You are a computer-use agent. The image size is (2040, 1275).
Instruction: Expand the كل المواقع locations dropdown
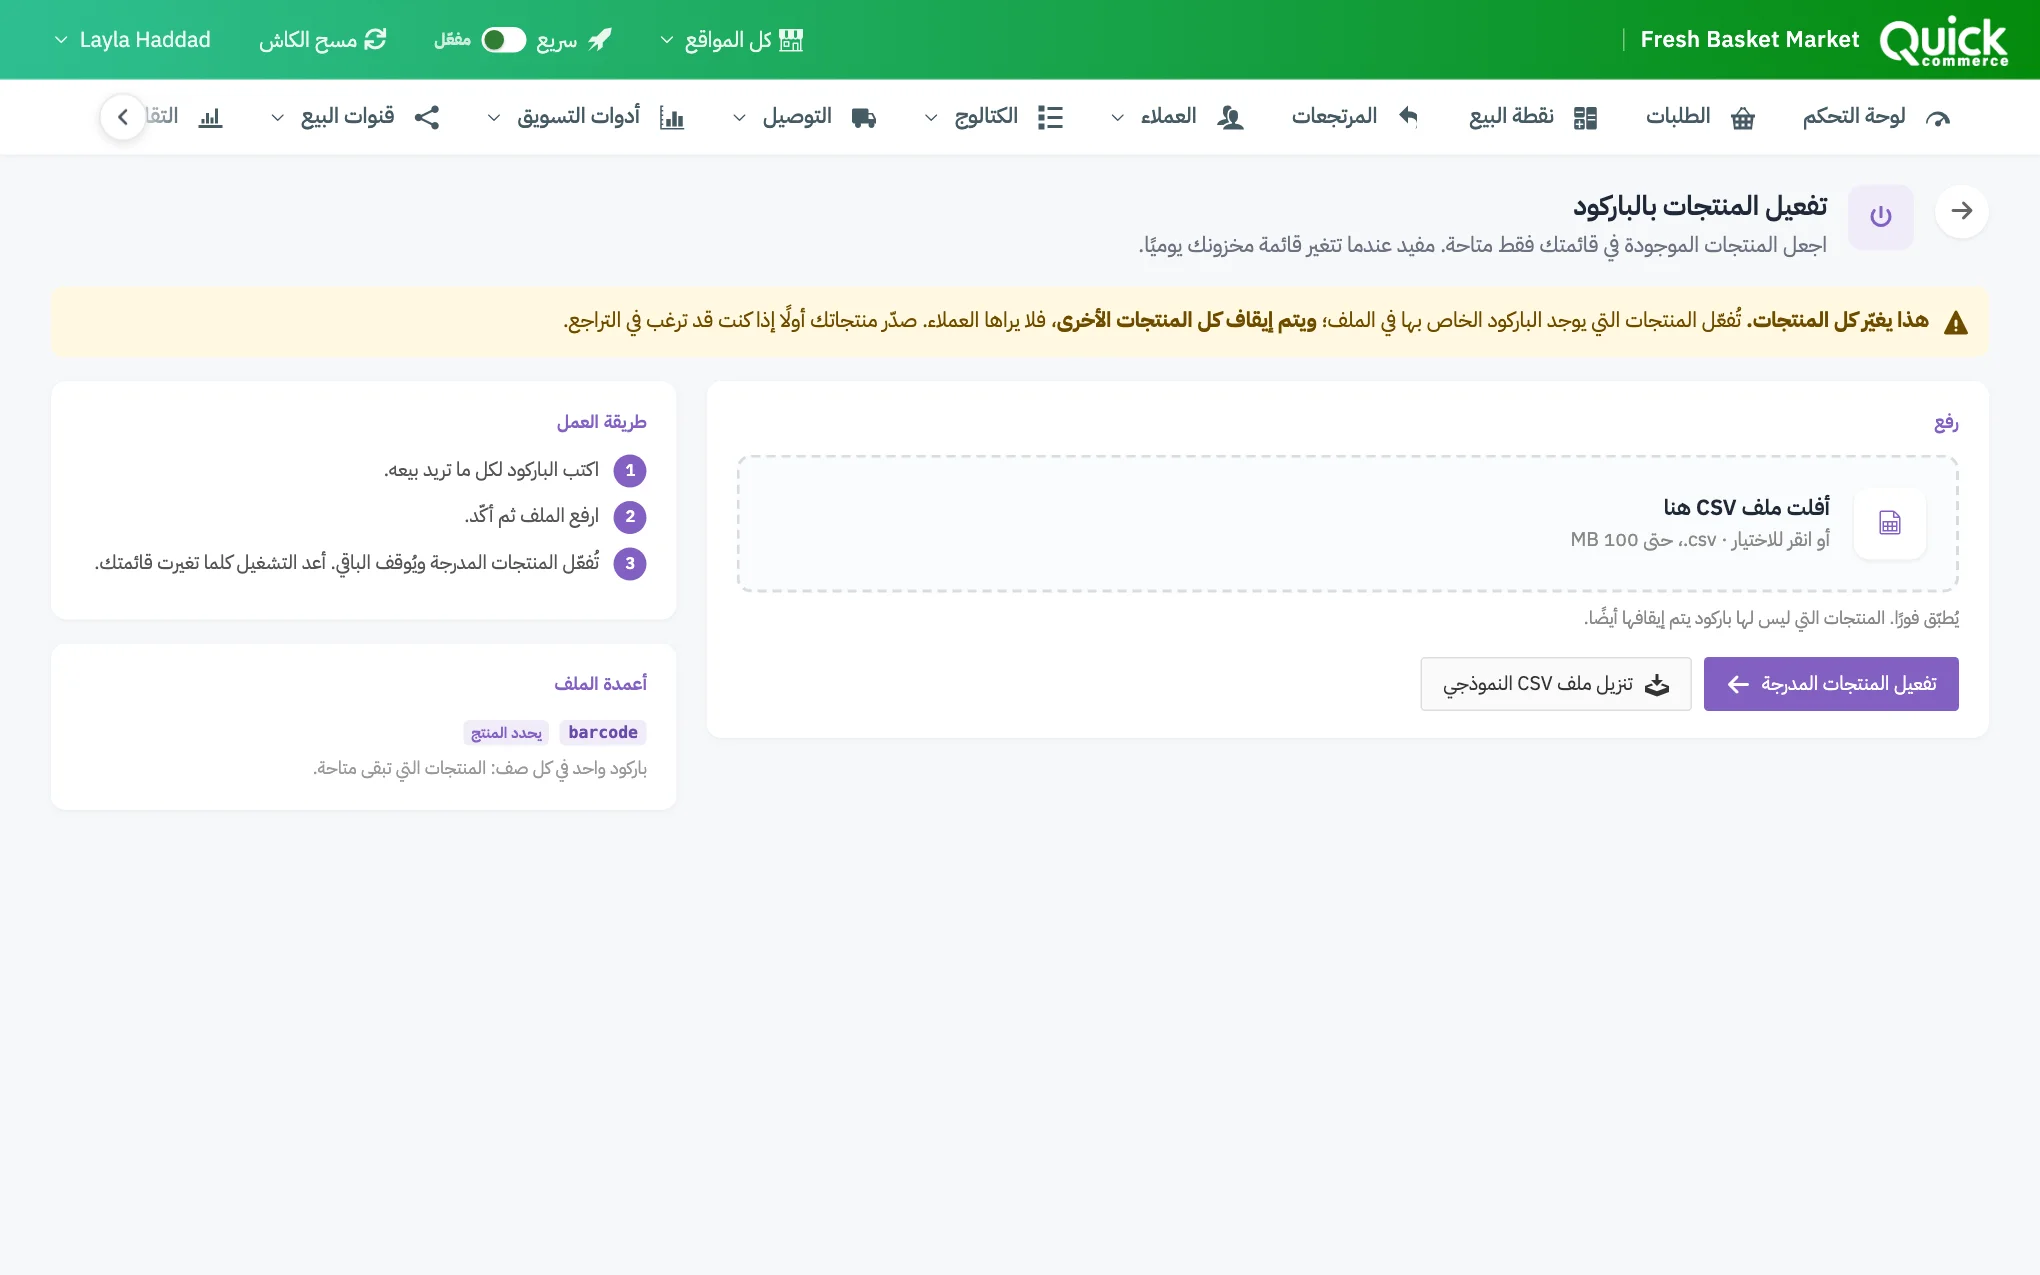732,40
